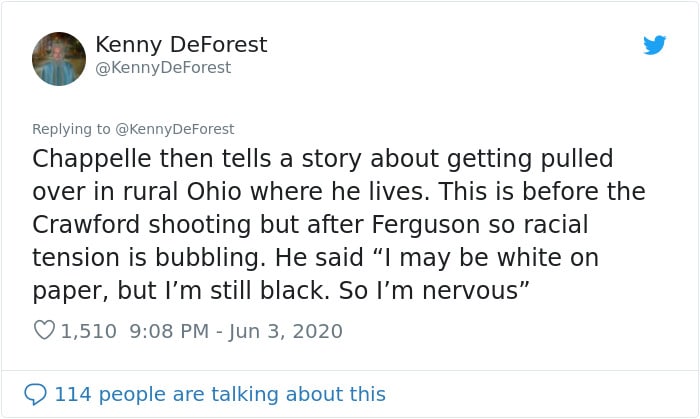
Task: Open the Kenny DeForest display name
Action: tap(181, 45)
